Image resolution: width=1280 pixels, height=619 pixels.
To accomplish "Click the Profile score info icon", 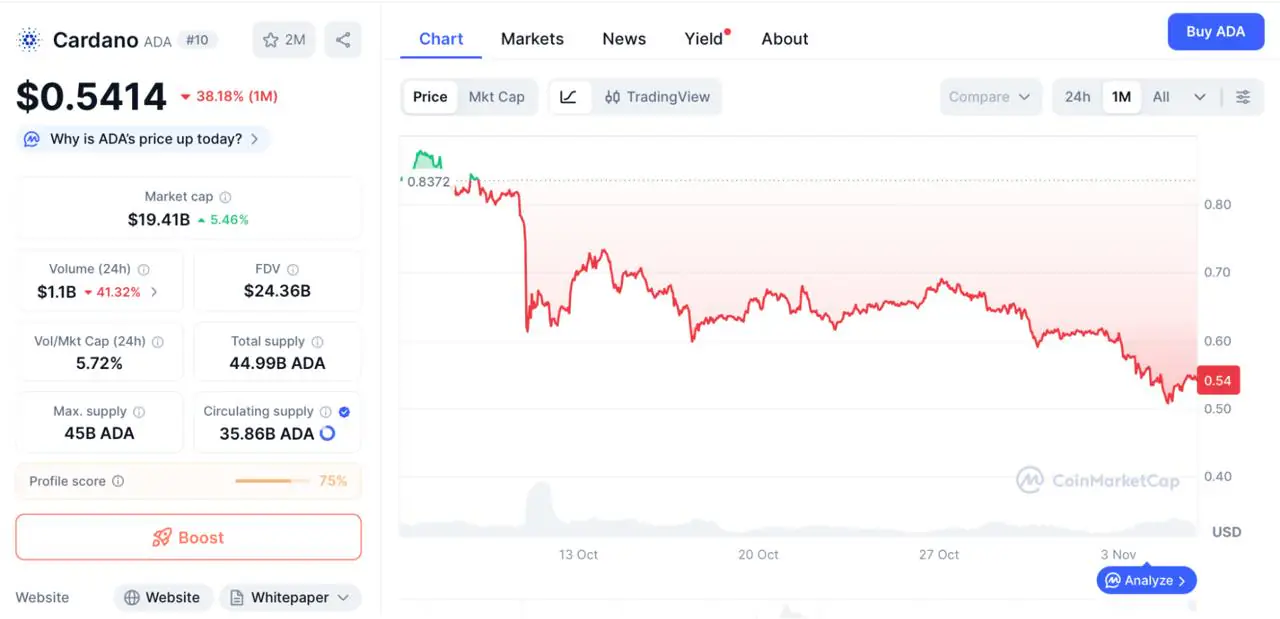I will tap(118, 481).
